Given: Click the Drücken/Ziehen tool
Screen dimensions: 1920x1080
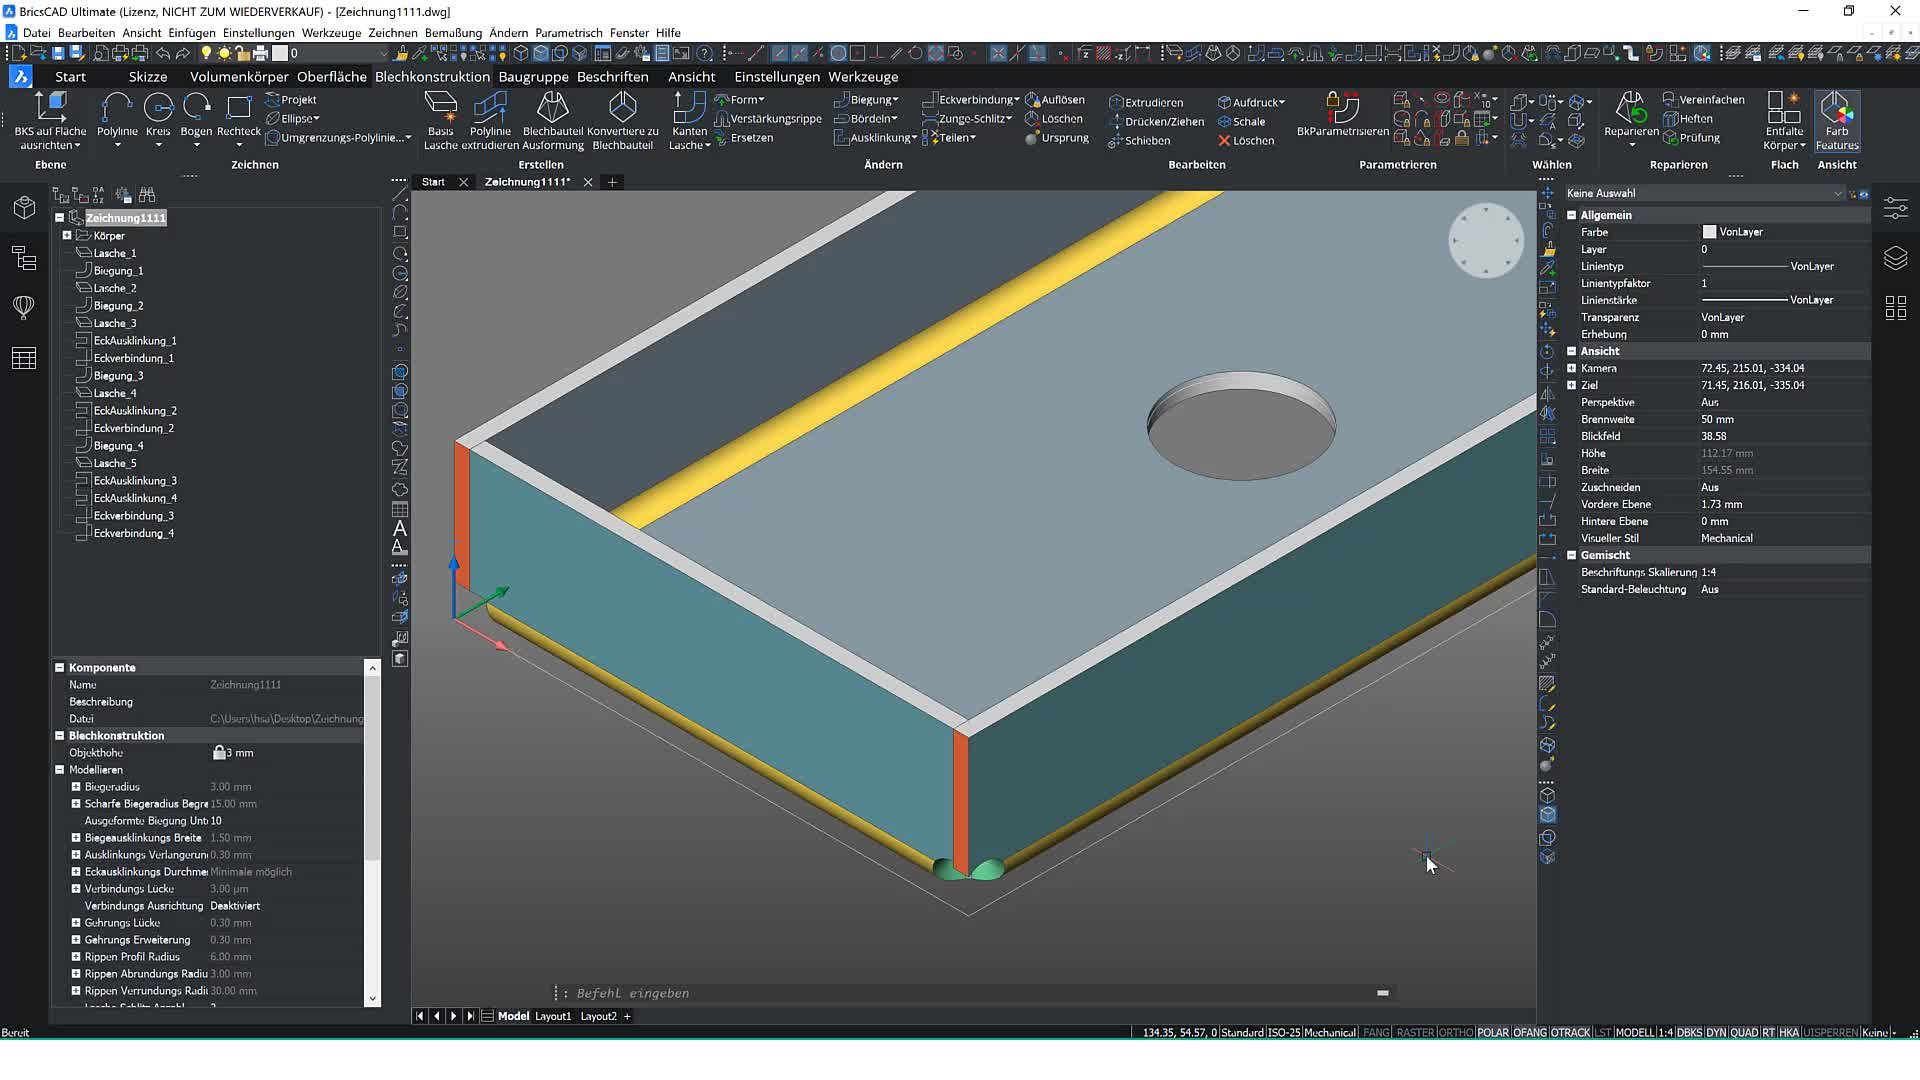Looking at the screenshot, I should (x=1156, y=121).
